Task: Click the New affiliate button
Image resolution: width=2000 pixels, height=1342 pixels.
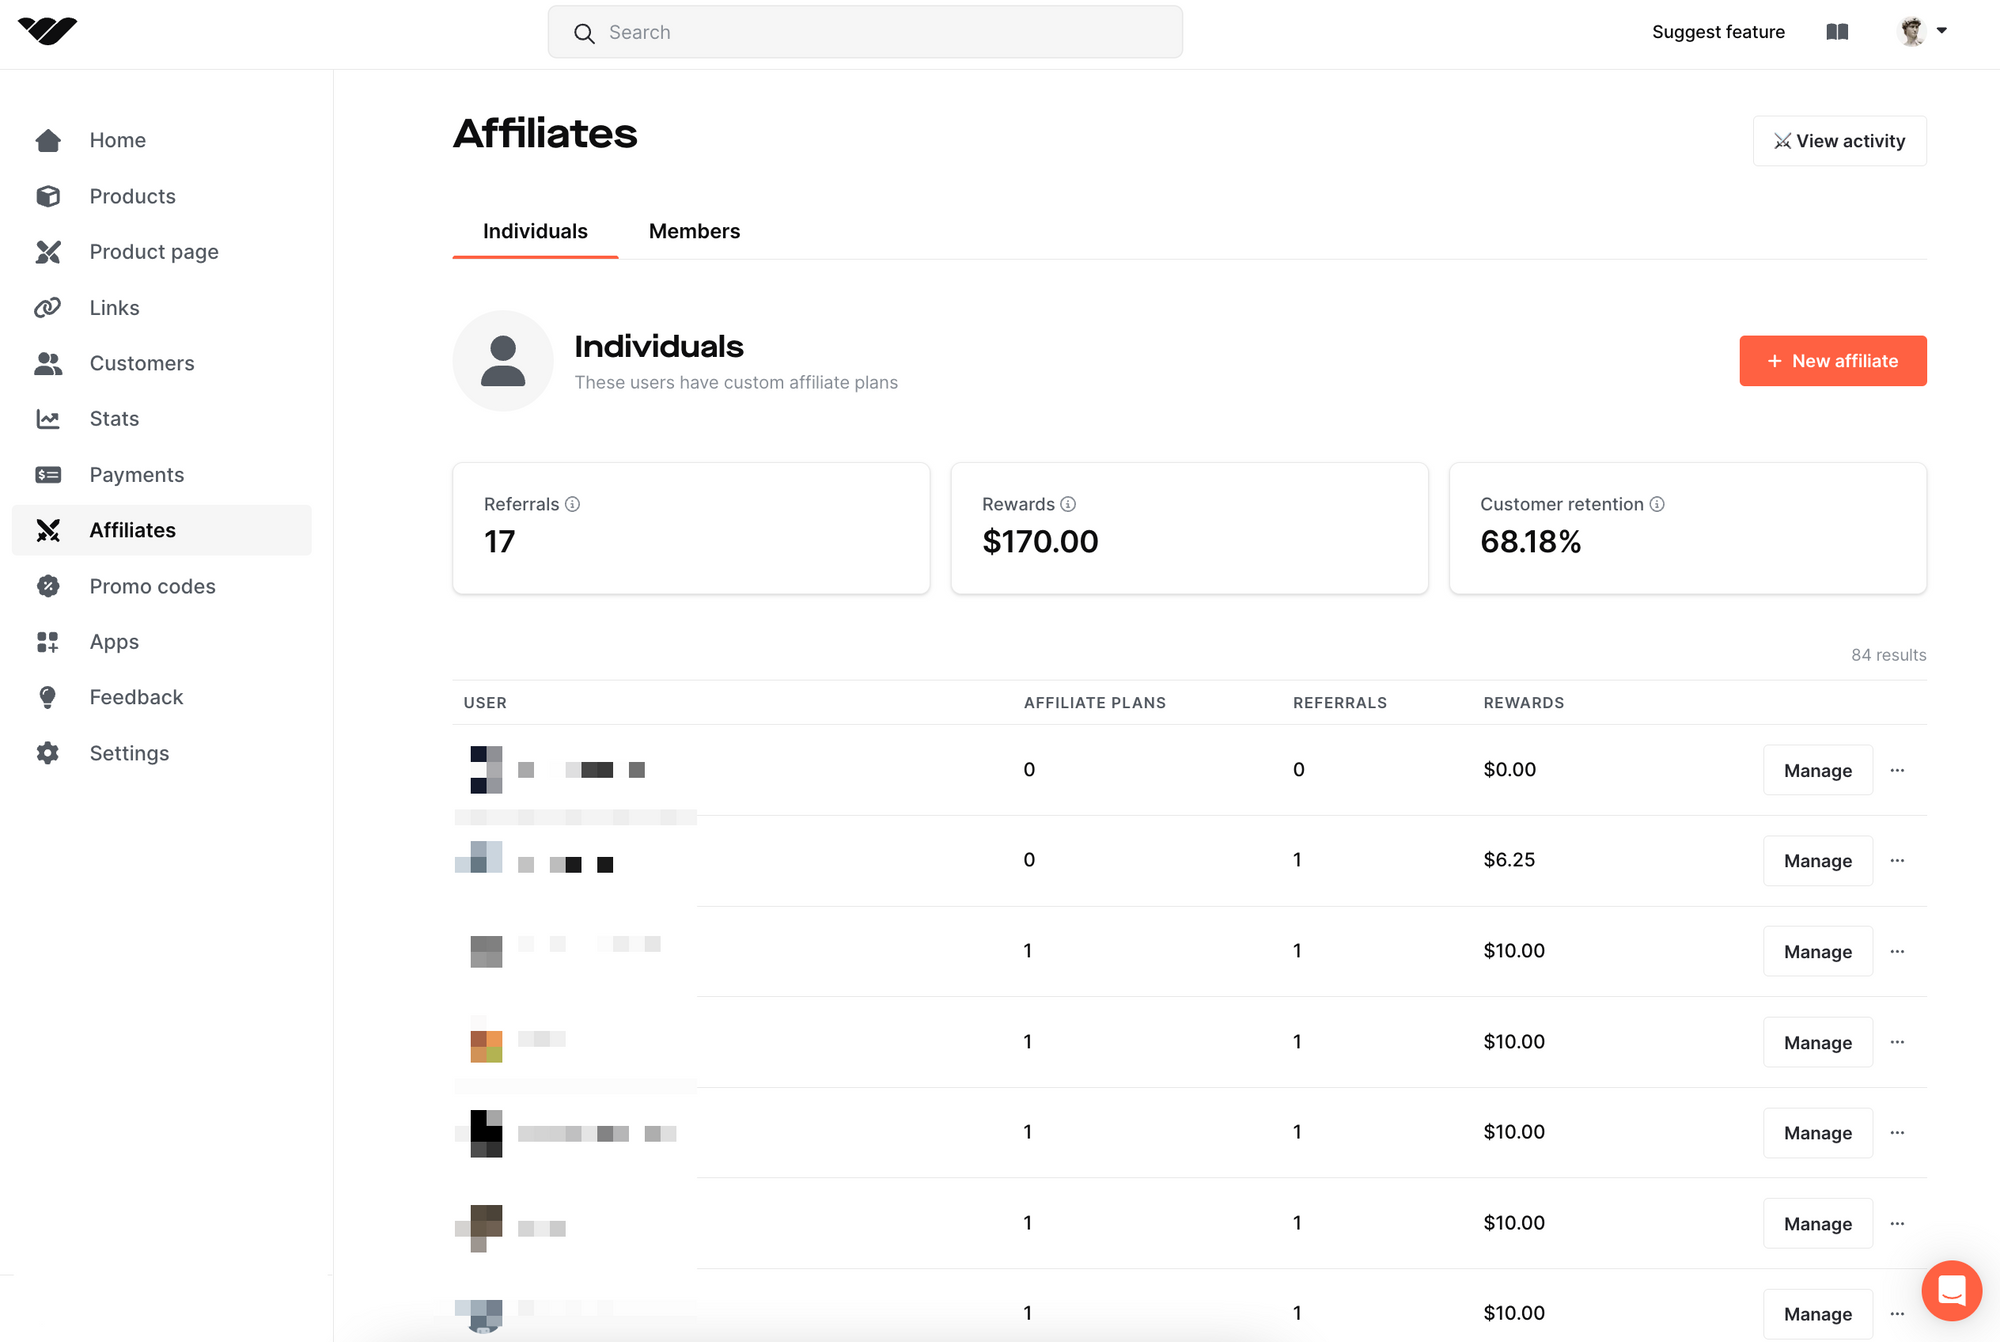Action: point(1832,361)
